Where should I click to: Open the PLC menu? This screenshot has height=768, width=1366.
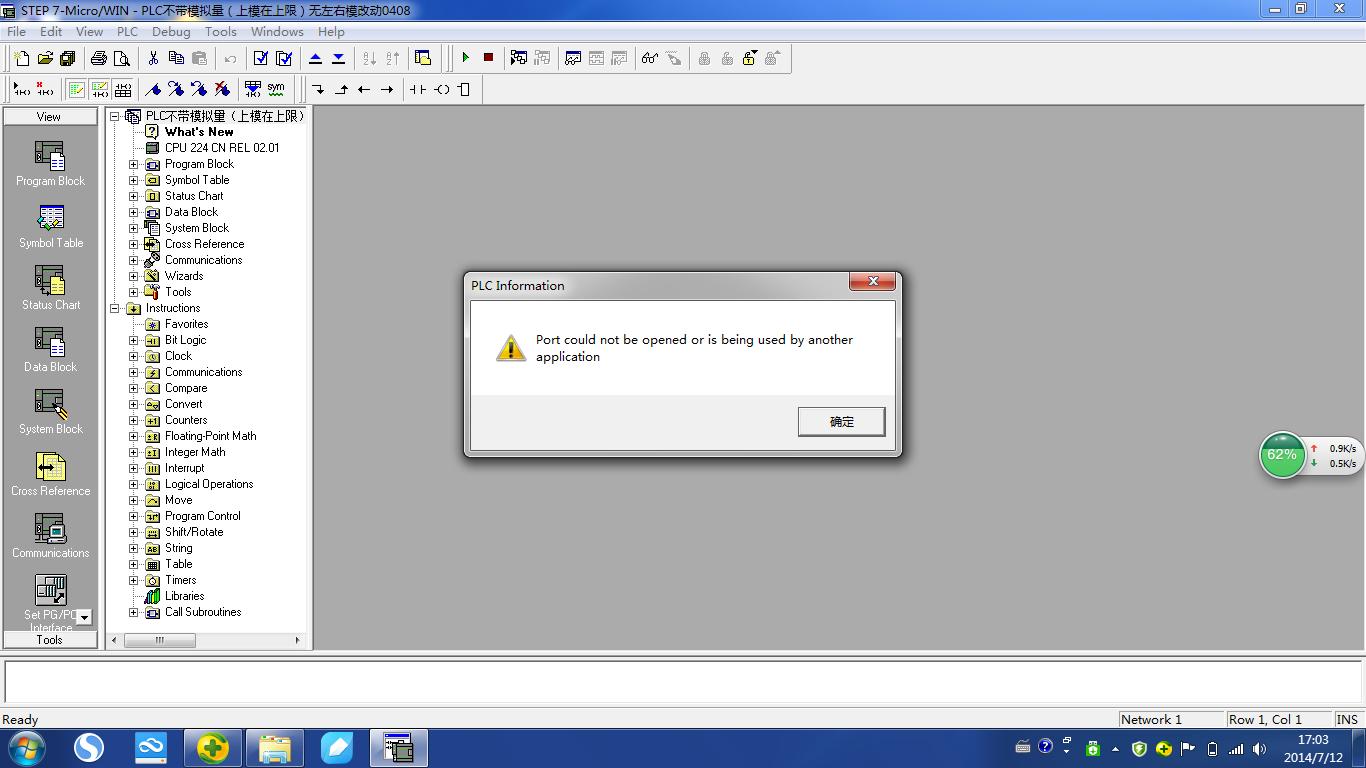(x=127, y=31)
